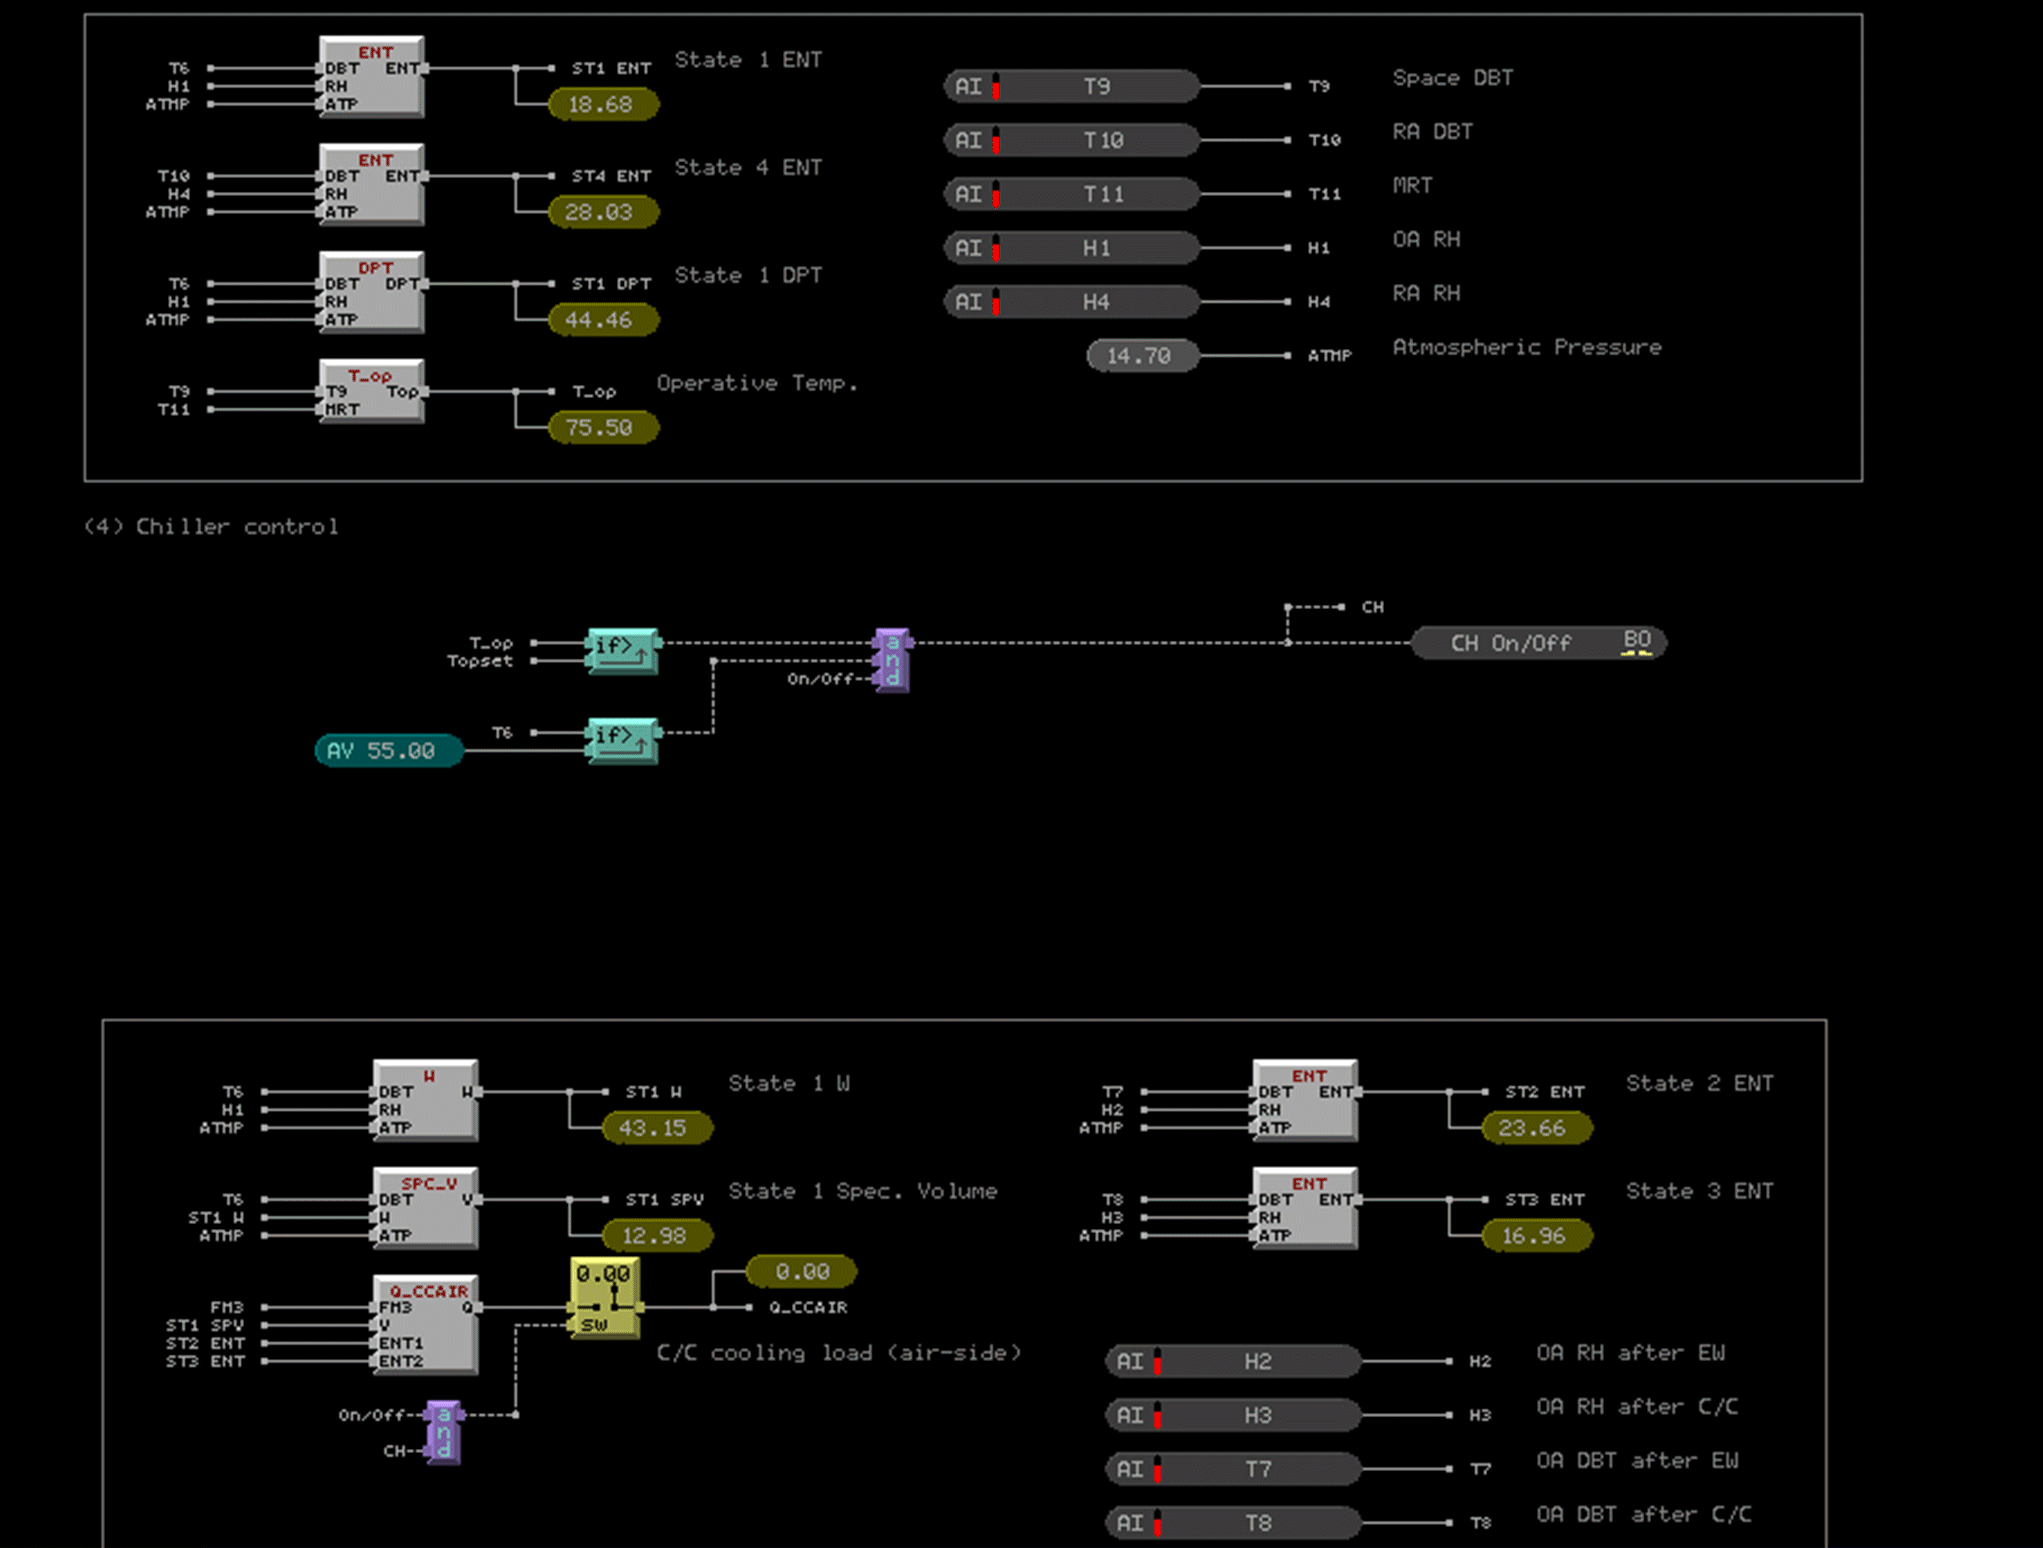Click the 18.68 ST1 ENT value display
The width and height of the screenshot is (2043, 1548).
(603, 104)
